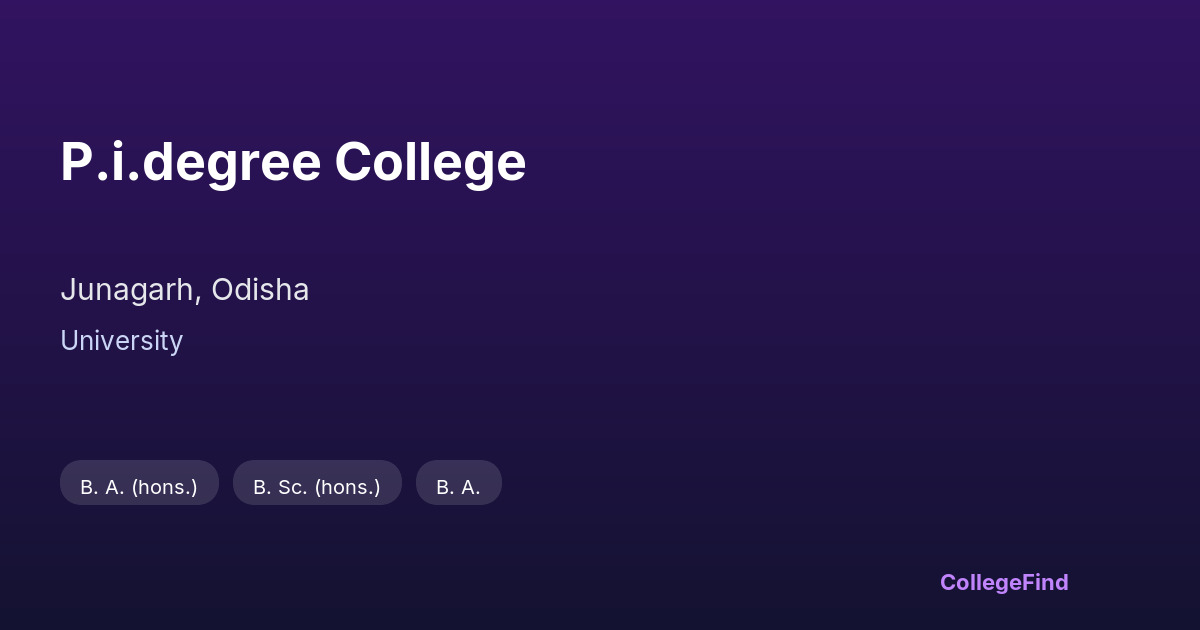1200x630 pixels.
Task: Click the B. Sc. text in the middle tag
Action: (x=280, y=487)
